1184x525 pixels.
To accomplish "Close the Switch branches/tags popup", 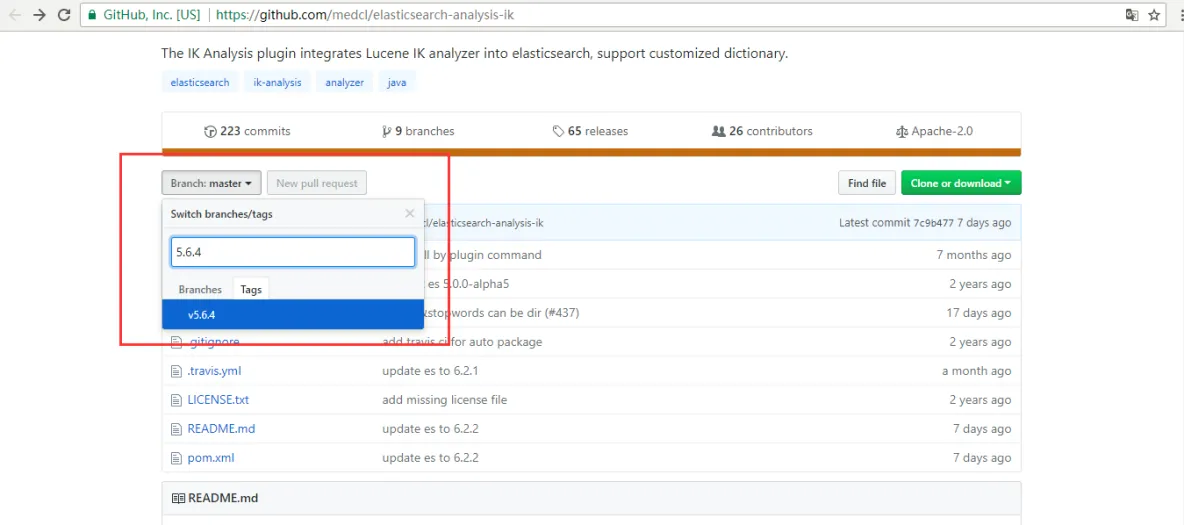I will (409, 214).
